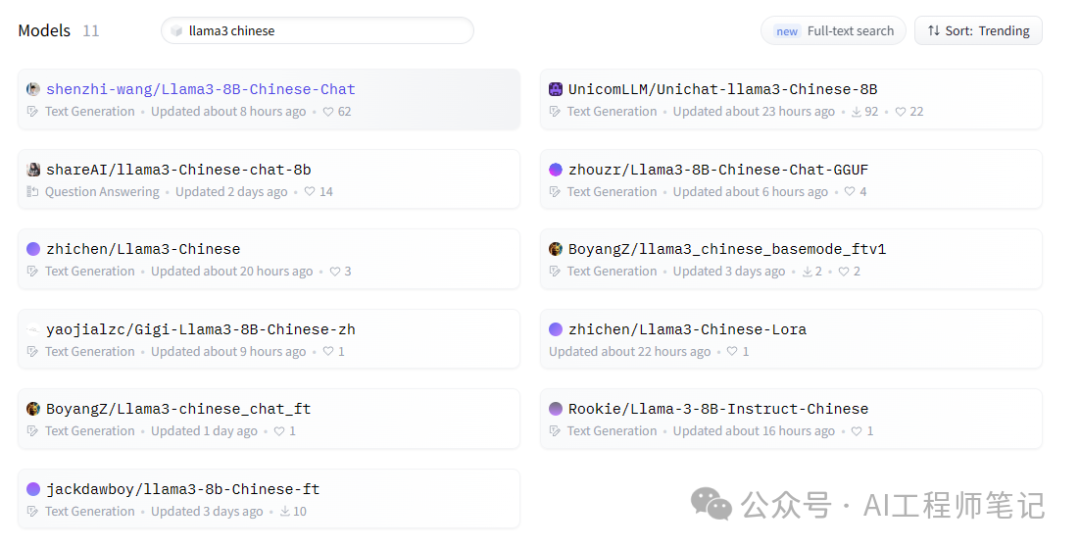Click the shenzhi-wang user avatar icon

pyautogui.click(x=33, y=89)
